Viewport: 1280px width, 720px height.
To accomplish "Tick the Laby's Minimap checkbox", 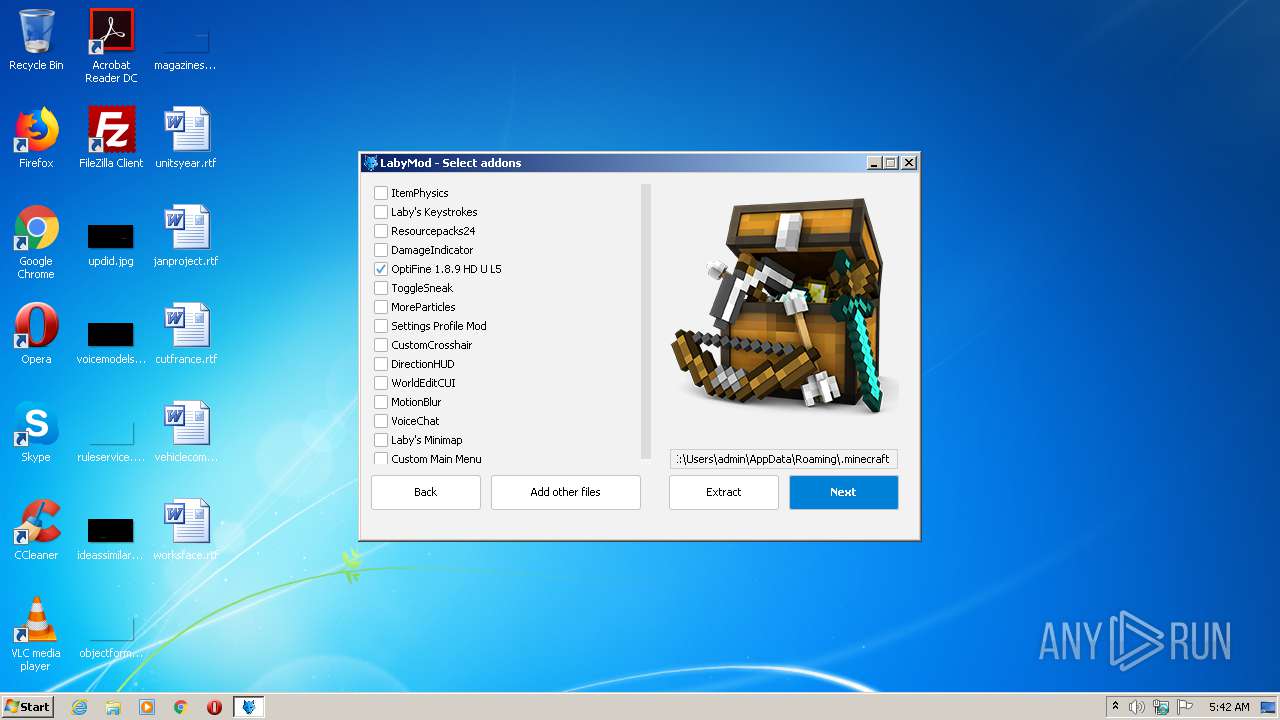I will pos(381,440).
